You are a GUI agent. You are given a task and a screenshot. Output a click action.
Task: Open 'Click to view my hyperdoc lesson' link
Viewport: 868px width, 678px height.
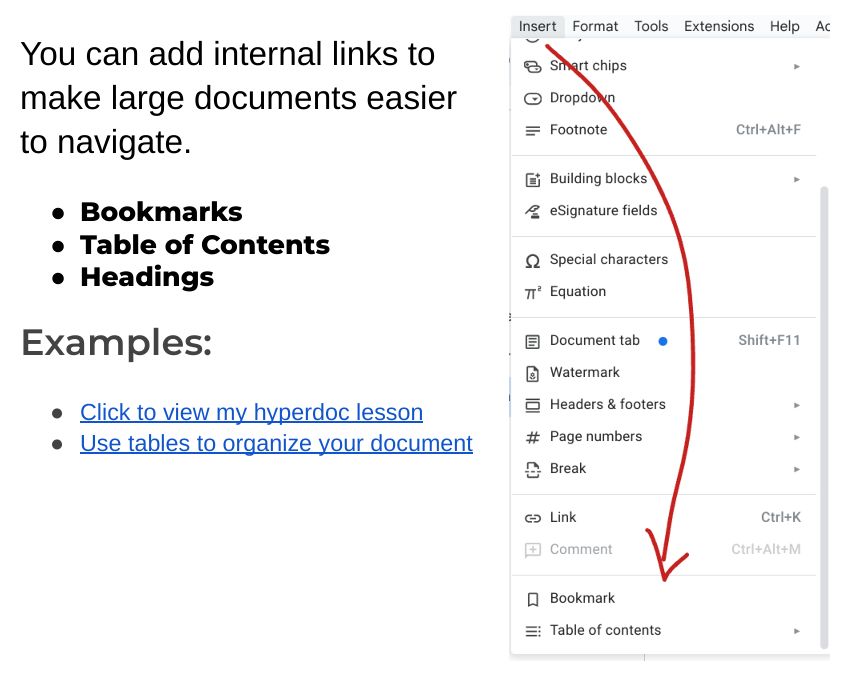[251, 412]
